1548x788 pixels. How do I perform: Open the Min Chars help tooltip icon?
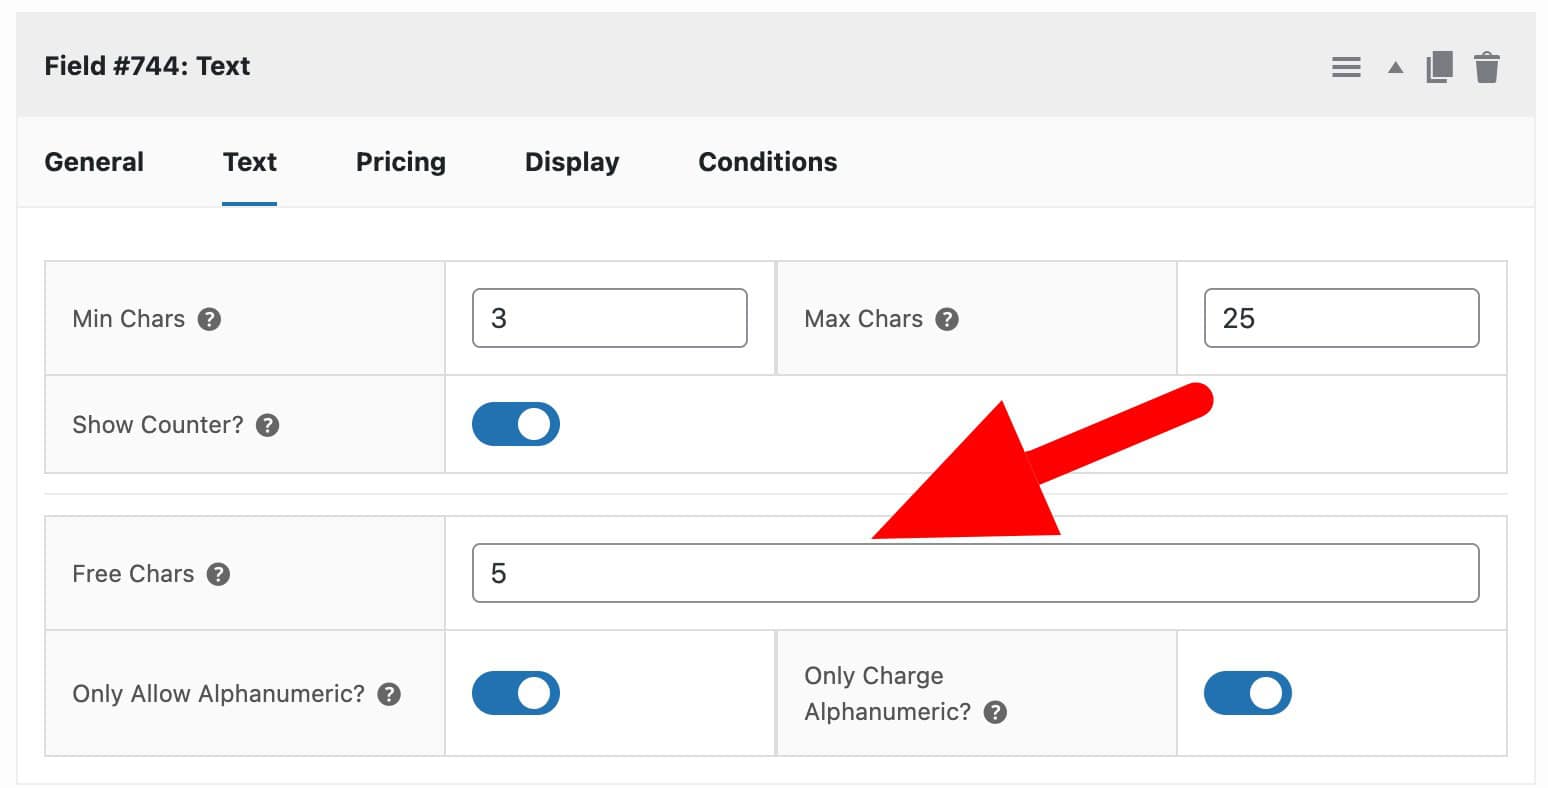209,319
